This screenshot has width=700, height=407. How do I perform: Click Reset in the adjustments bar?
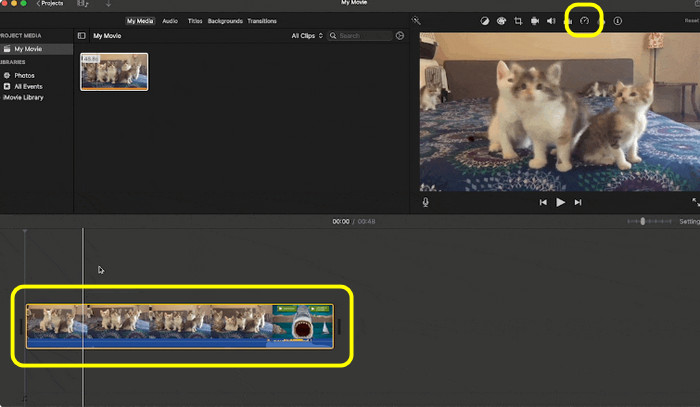pyautogui.click(x=692, y=21)
